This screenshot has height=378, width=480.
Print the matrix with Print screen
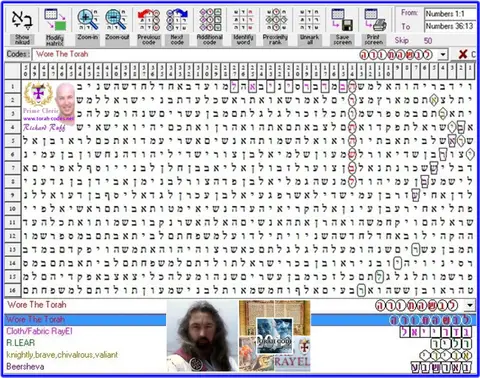coord(374,26)
